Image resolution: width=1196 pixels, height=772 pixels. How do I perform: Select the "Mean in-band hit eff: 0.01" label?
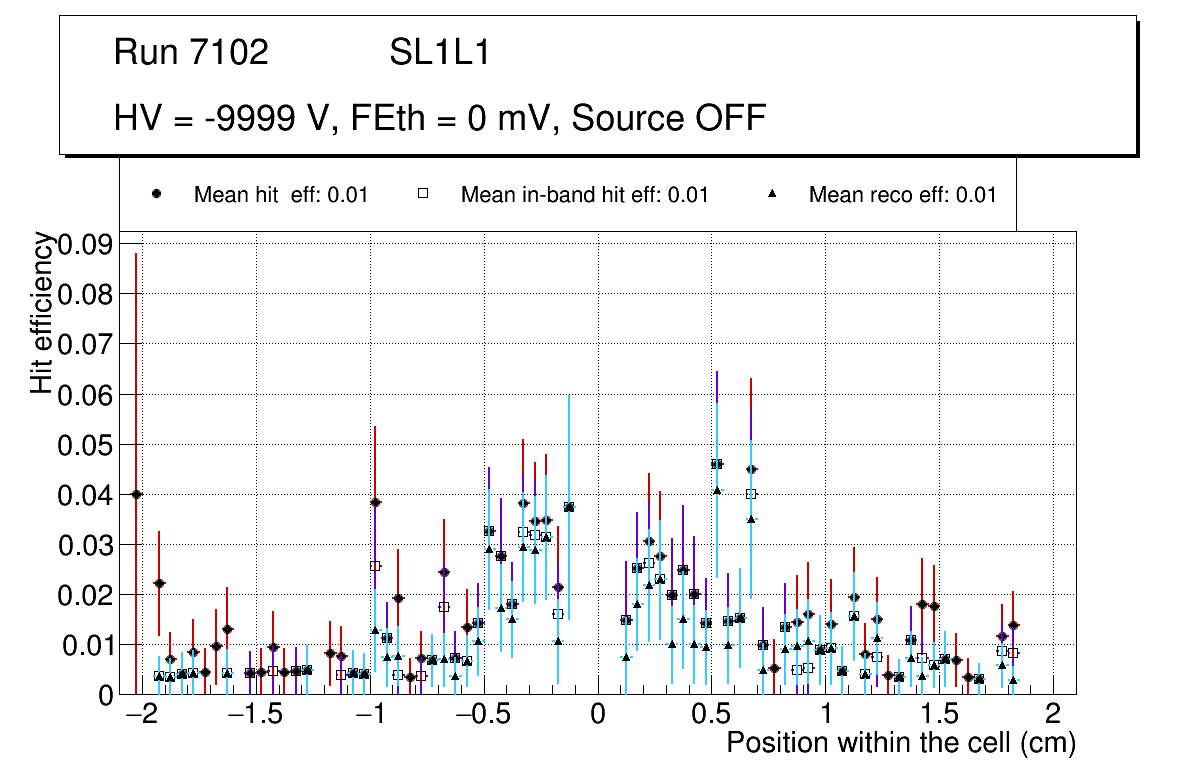tap(584, 195)
